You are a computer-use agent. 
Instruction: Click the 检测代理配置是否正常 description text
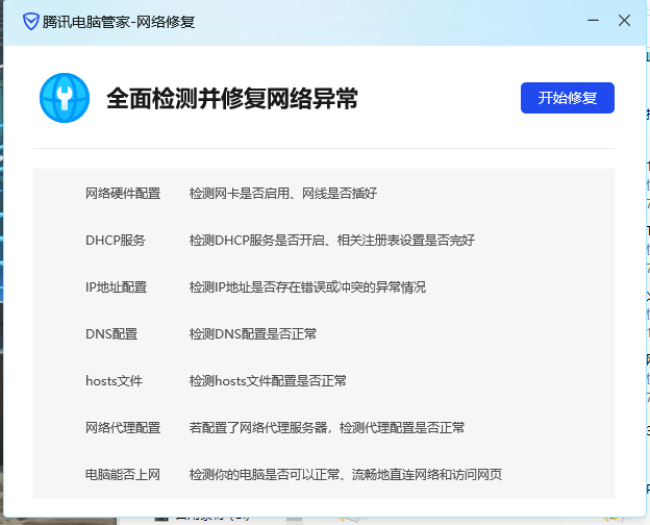327,427
